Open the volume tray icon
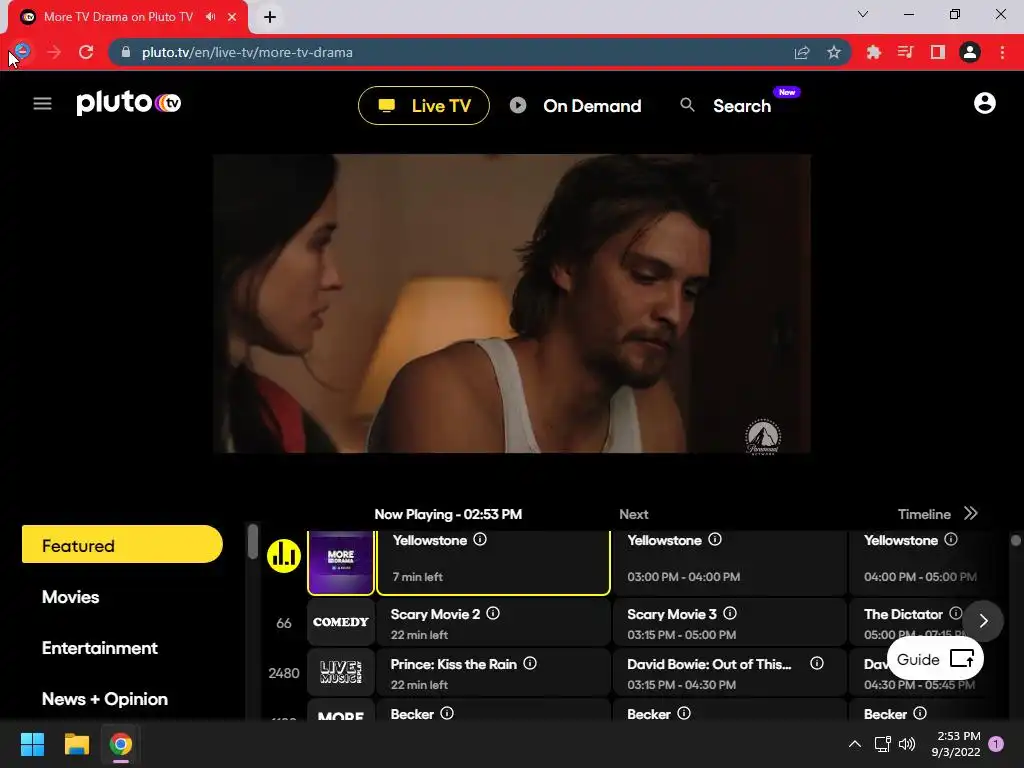 (907, 744)
